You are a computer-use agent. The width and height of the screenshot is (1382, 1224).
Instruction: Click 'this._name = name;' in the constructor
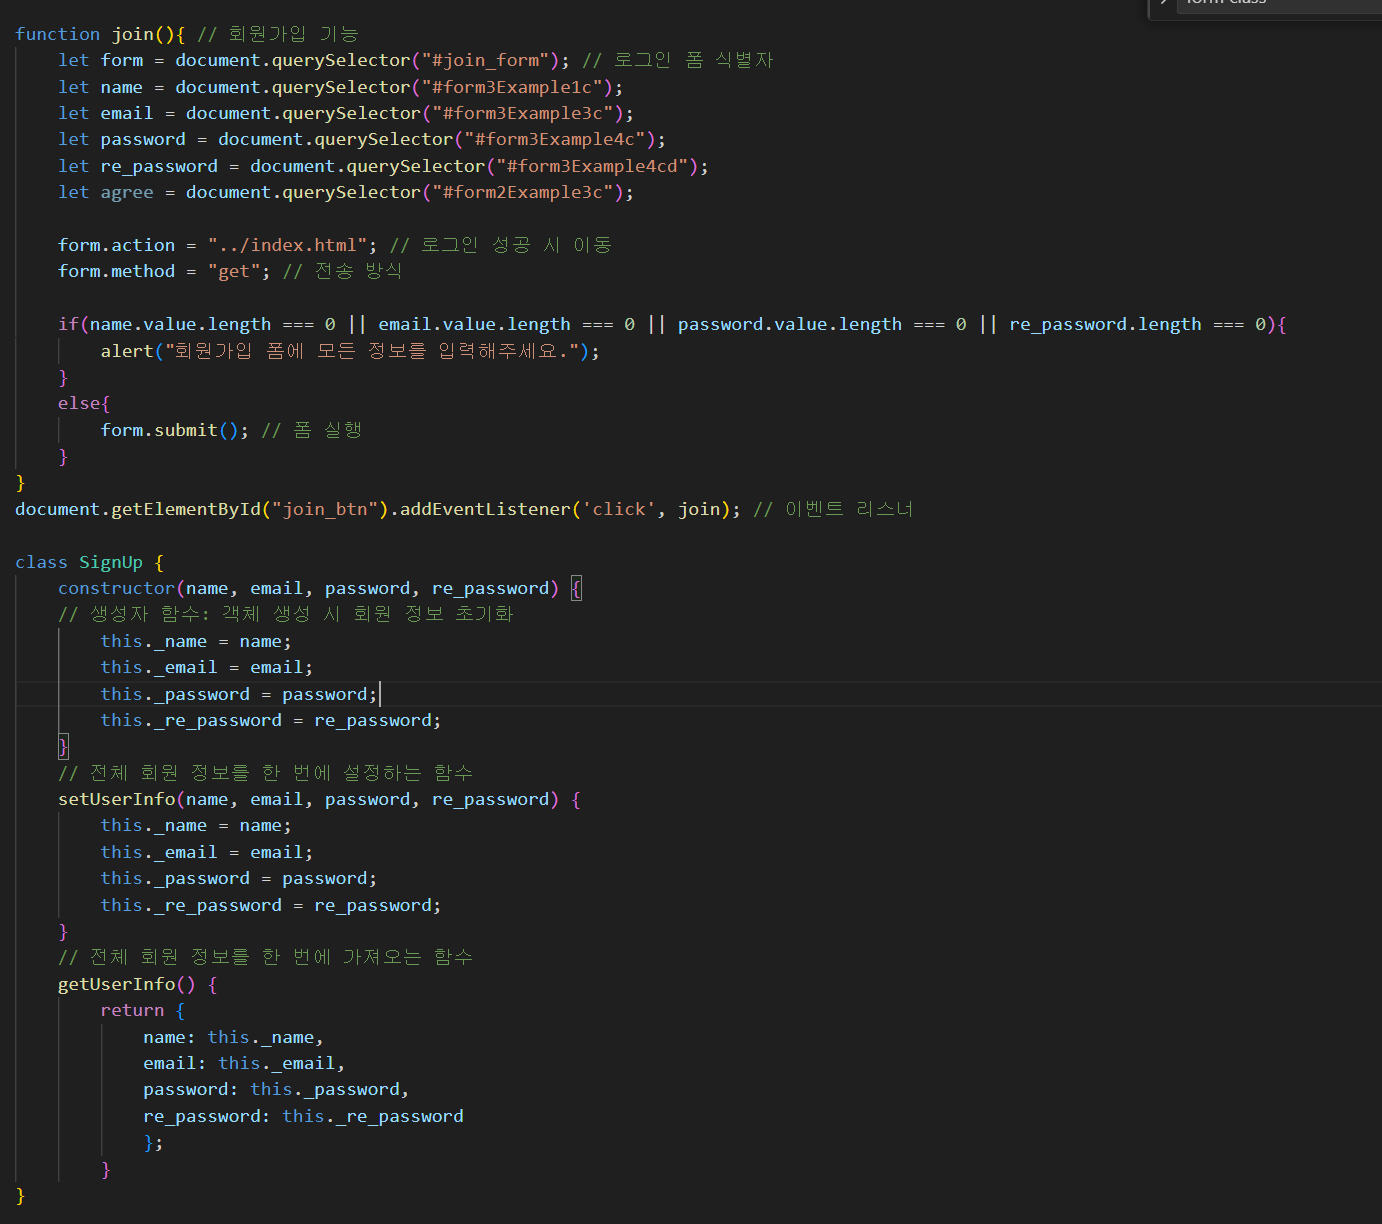click(x=196, y=641)
